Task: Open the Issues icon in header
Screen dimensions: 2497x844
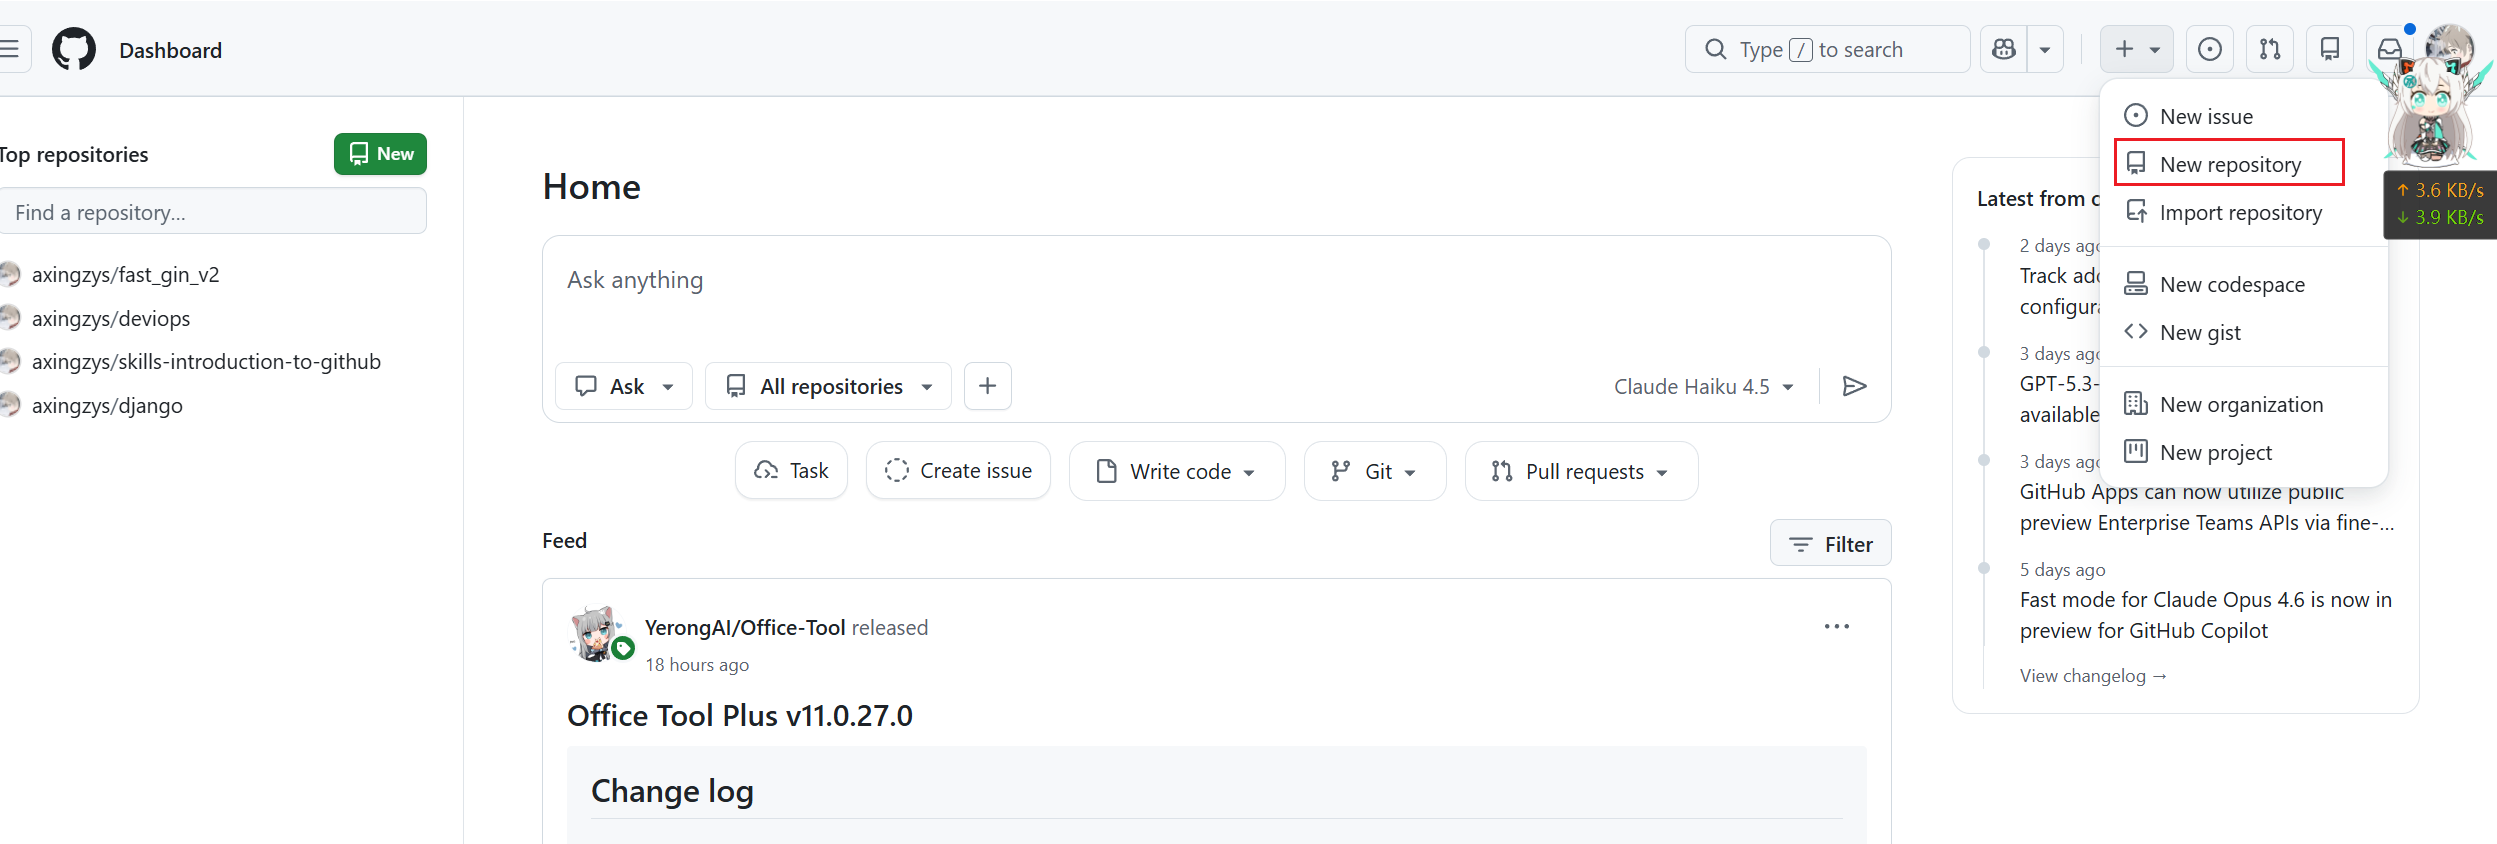Action: tap(2210, 50)
